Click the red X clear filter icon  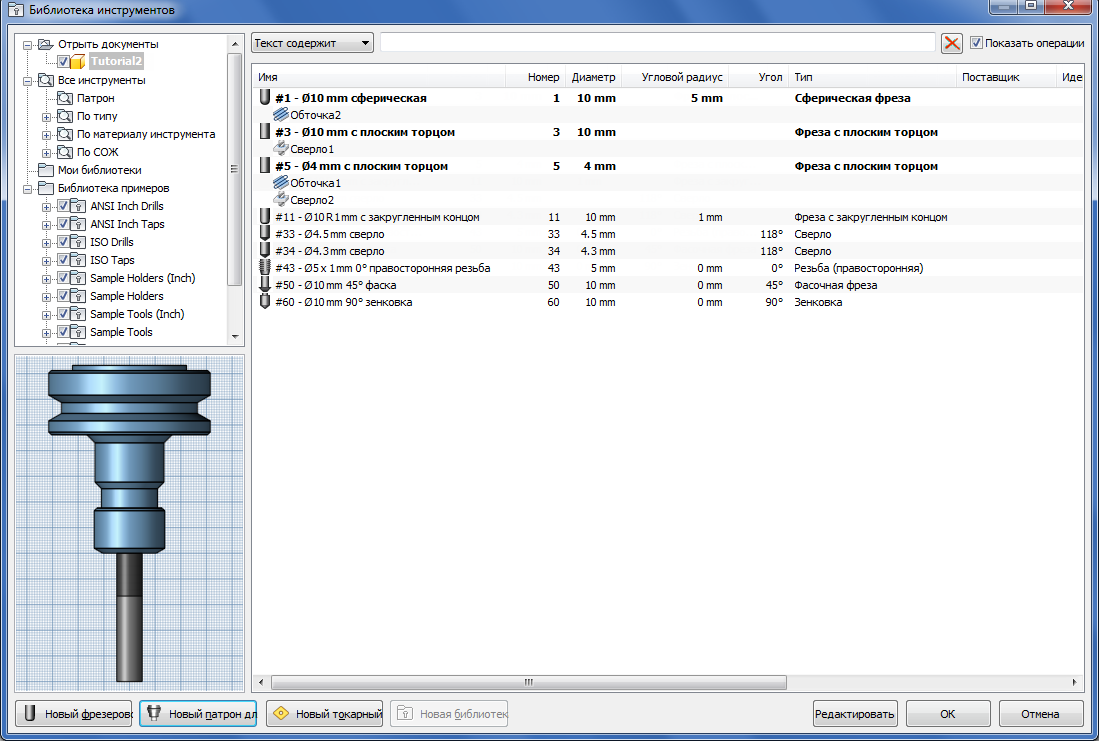(952, 43)
